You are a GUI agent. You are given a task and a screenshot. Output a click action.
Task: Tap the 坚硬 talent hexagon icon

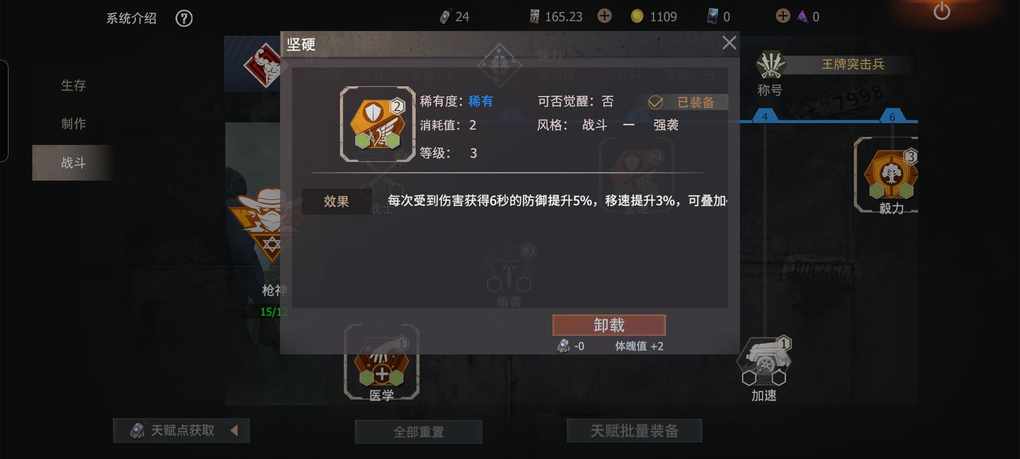[377, 124]
